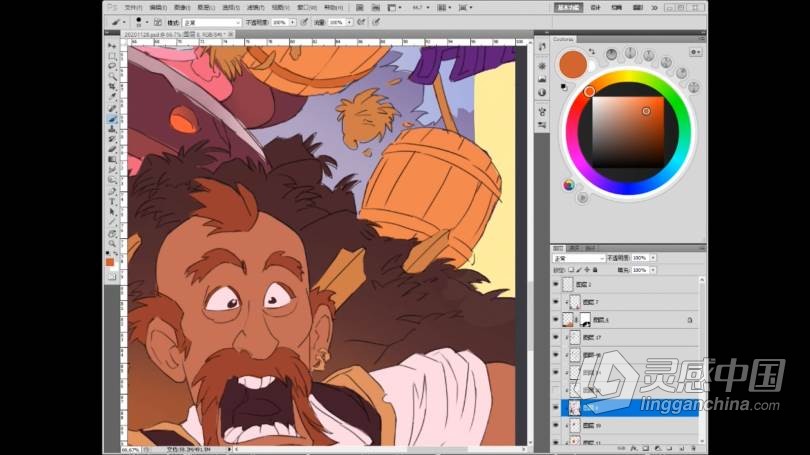Click create new layer icon
The image size is (810, 455).
(x=681, y=448)
